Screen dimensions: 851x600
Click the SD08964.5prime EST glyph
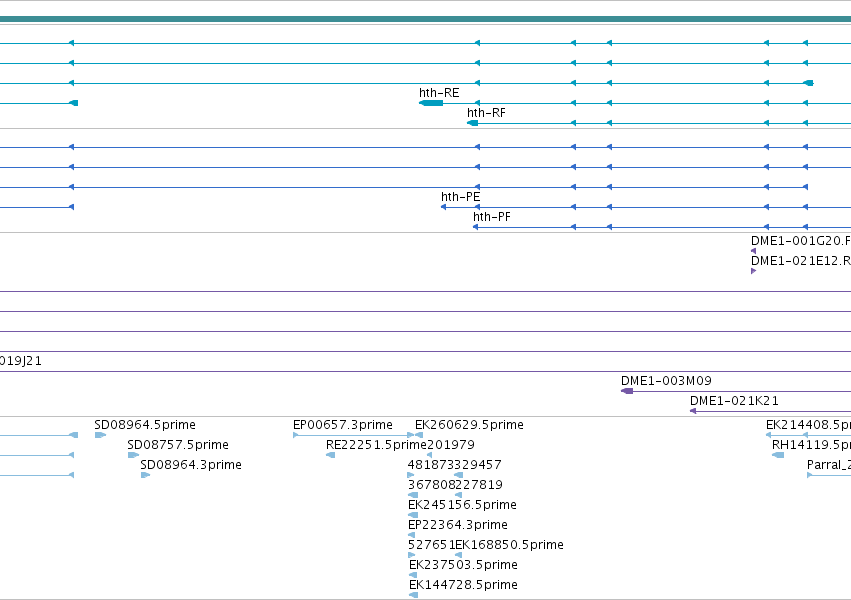click(x=100, y=435)
